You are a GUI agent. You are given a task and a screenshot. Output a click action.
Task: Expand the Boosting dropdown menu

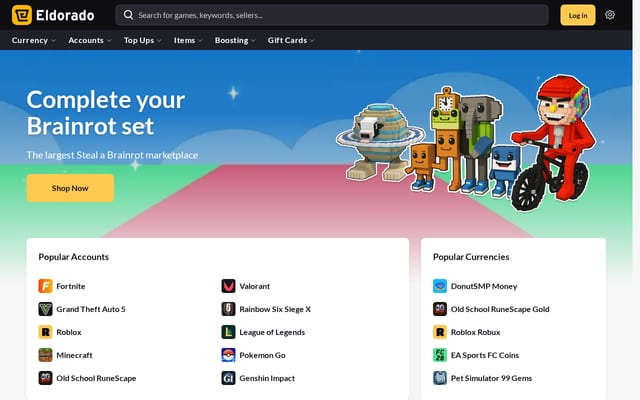click(235, 40)
